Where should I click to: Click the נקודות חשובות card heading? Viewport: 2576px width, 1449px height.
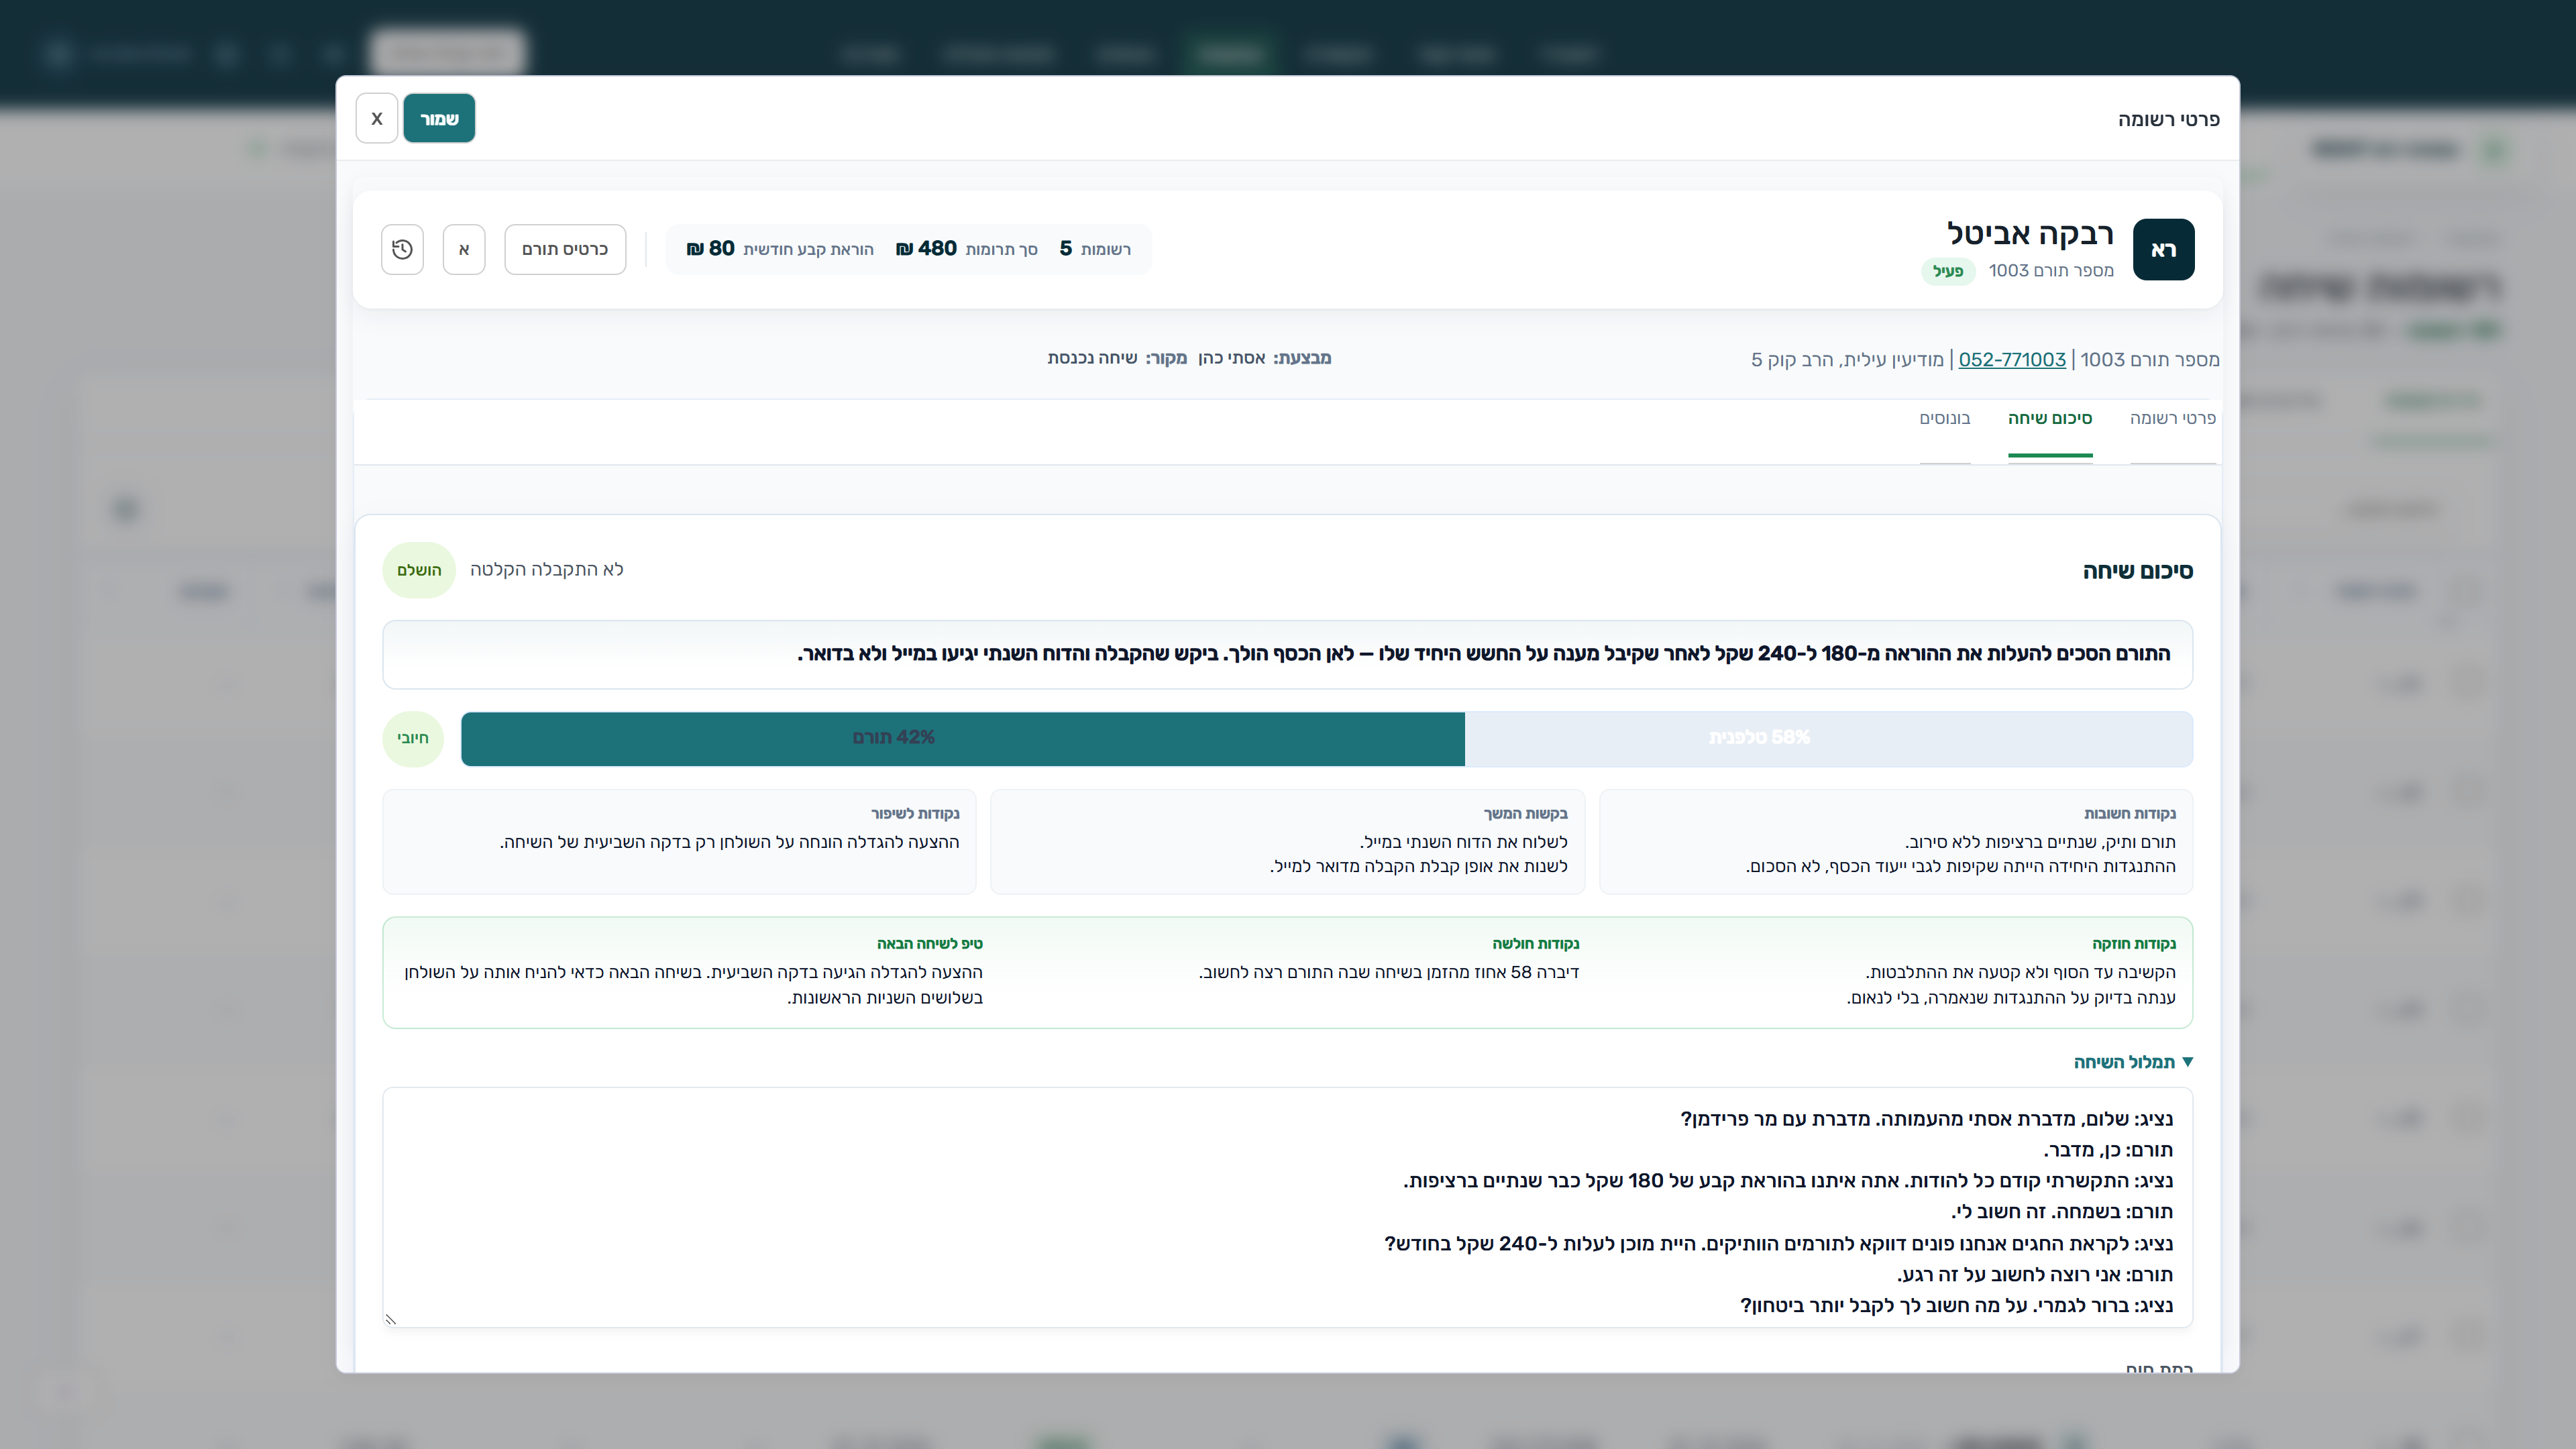[2129, 813]
